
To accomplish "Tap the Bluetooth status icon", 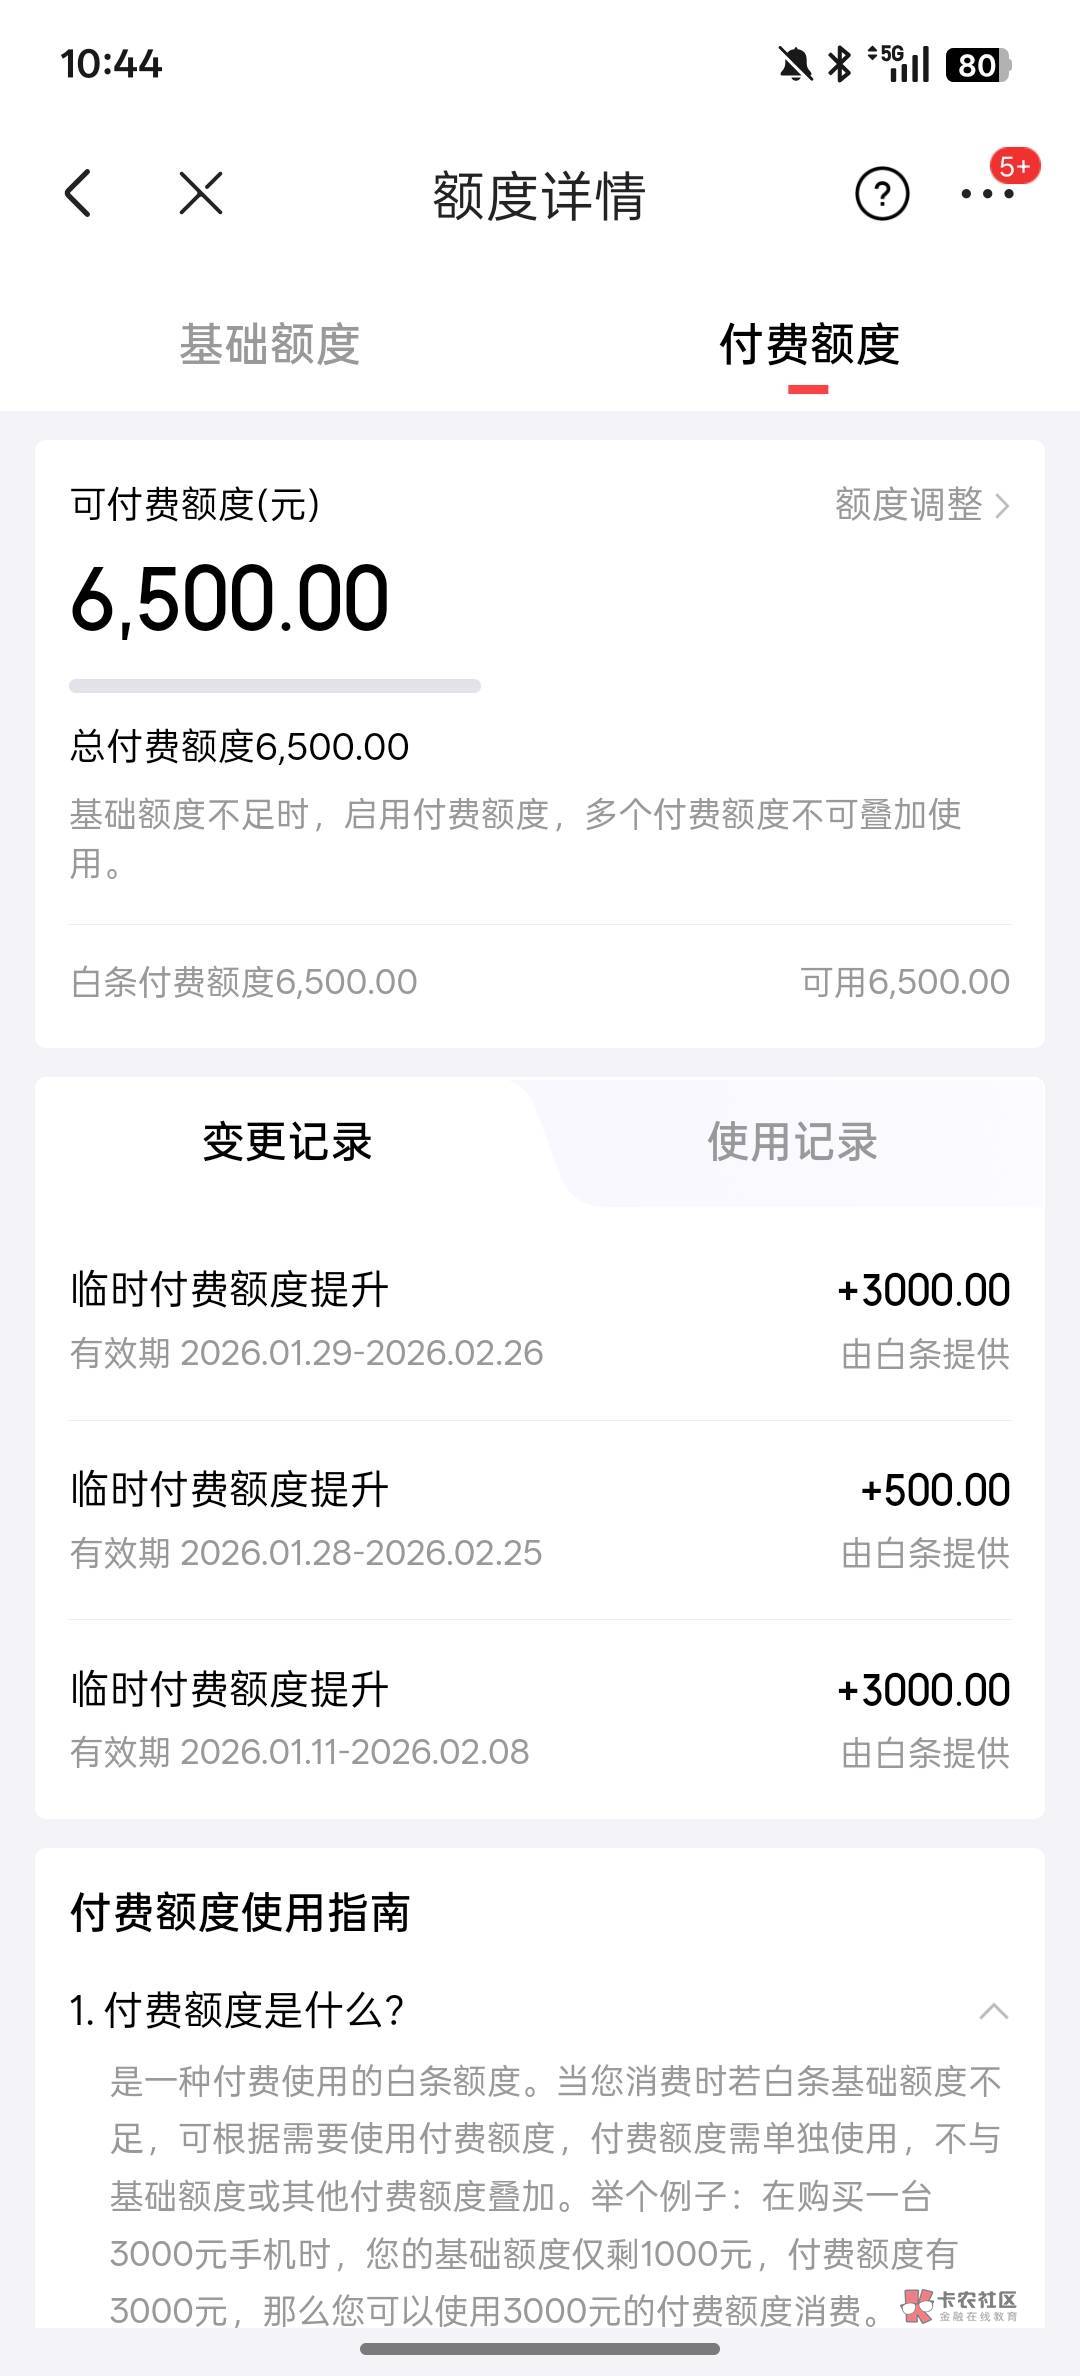I will [x=840, y=65].
